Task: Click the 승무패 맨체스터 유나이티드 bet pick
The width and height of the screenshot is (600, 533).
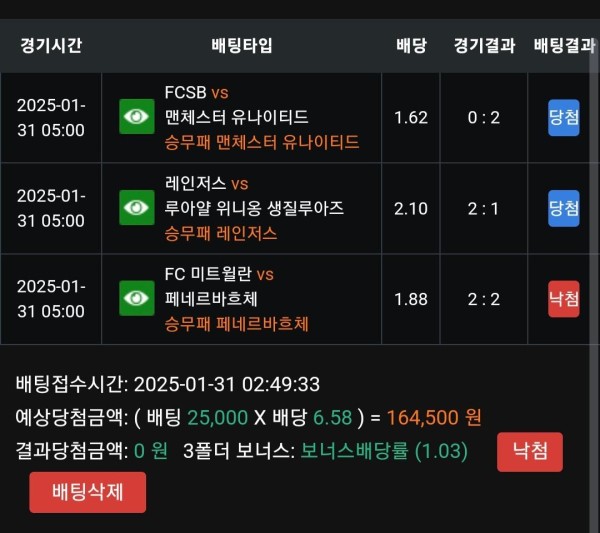Action: 262,142
